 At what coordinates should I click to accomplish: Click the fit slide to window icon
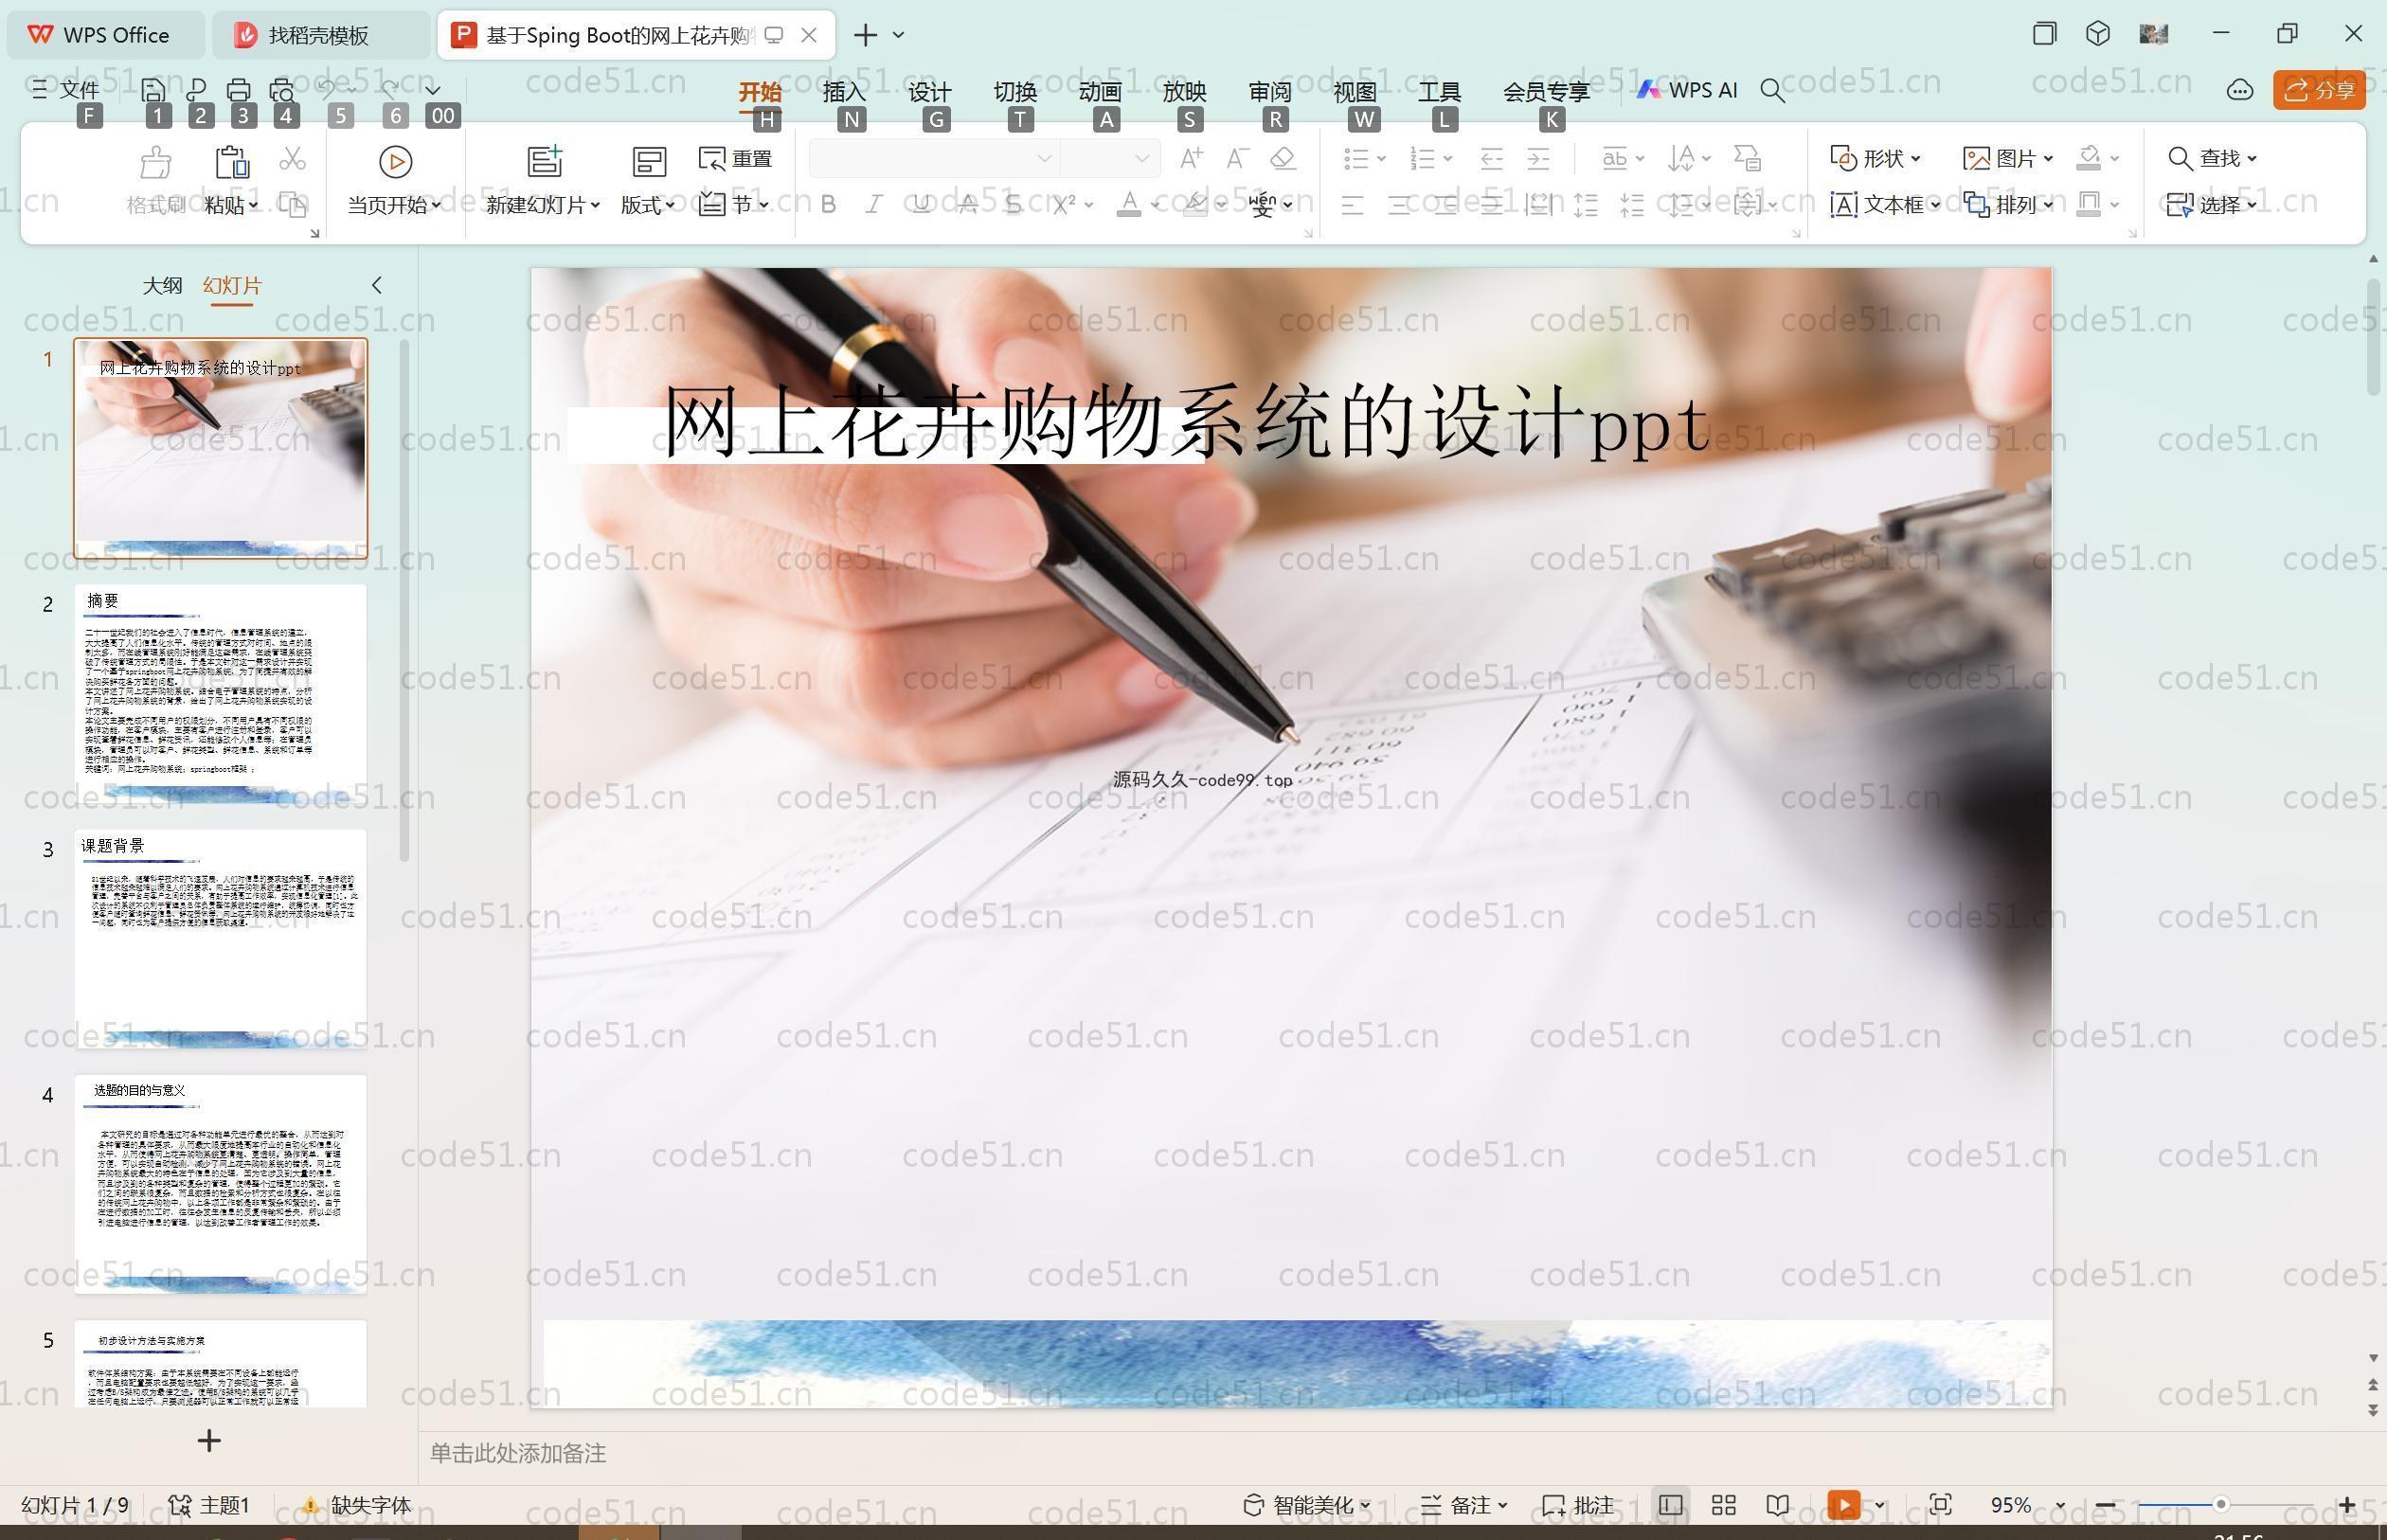point(1940,1505)
